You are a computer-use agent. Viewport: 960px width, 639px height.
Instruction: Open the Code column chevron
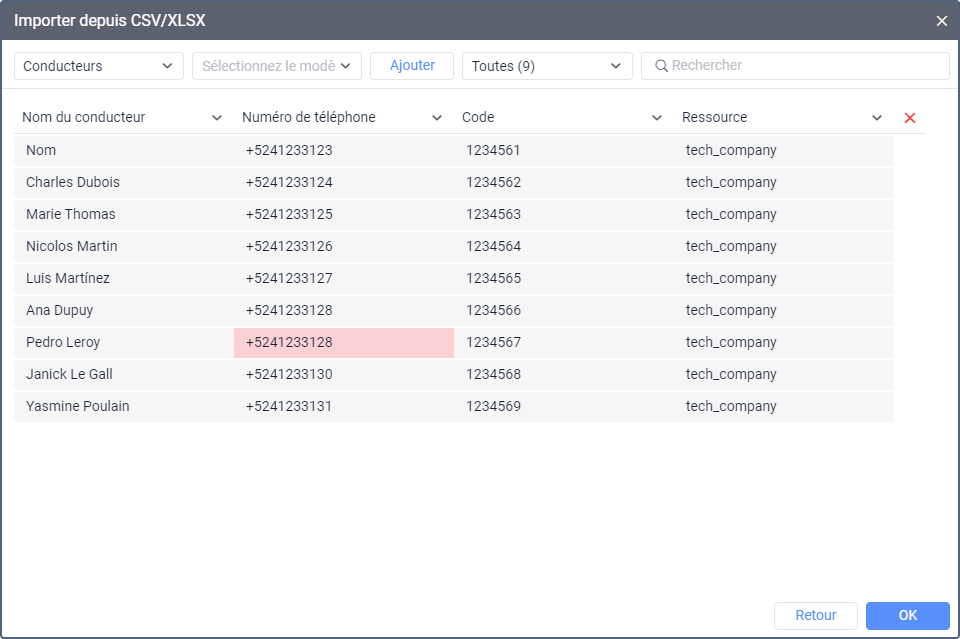pos(657,118)
